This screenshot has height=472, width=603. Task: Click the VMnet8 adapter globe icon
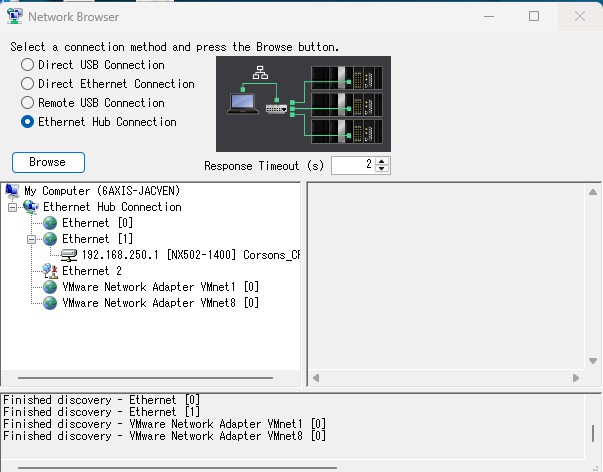[50, 303]
